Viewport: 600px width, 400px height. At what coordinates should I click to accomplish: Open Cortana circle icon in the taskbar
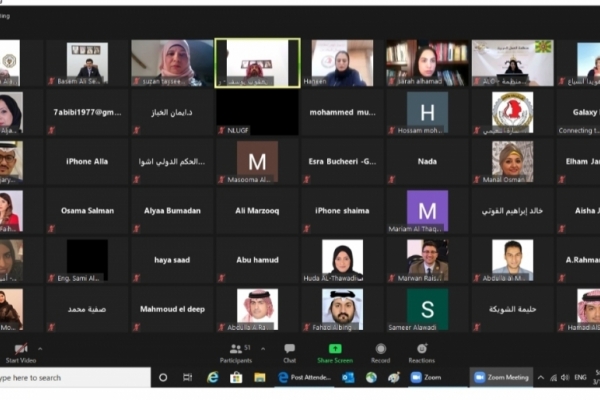(x=163, y=378)
